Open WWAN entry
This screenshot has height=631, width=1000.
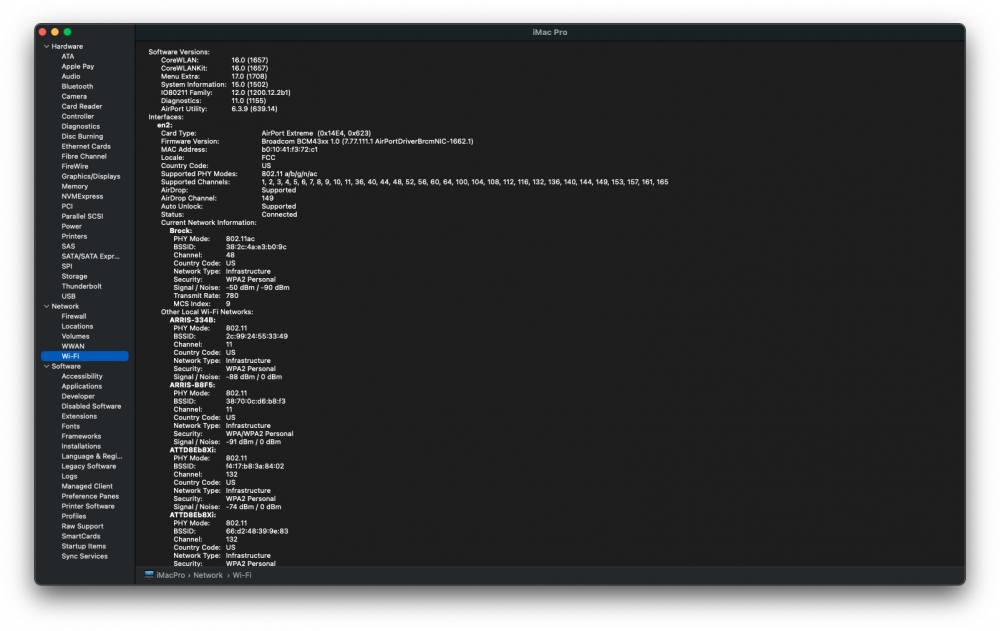click(73, 346)
